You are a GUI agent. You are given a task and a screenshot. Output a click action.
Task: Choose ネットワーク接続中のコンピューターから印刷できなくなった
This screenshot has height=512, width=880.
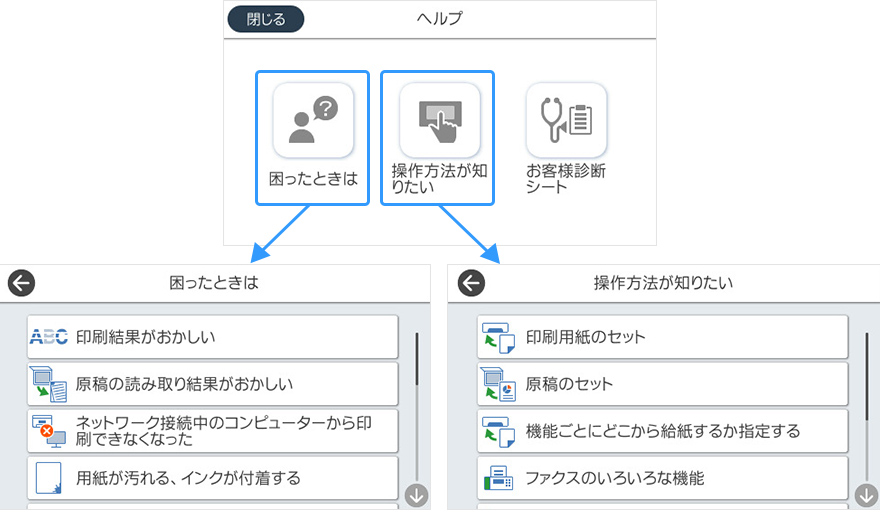point(212,431)
